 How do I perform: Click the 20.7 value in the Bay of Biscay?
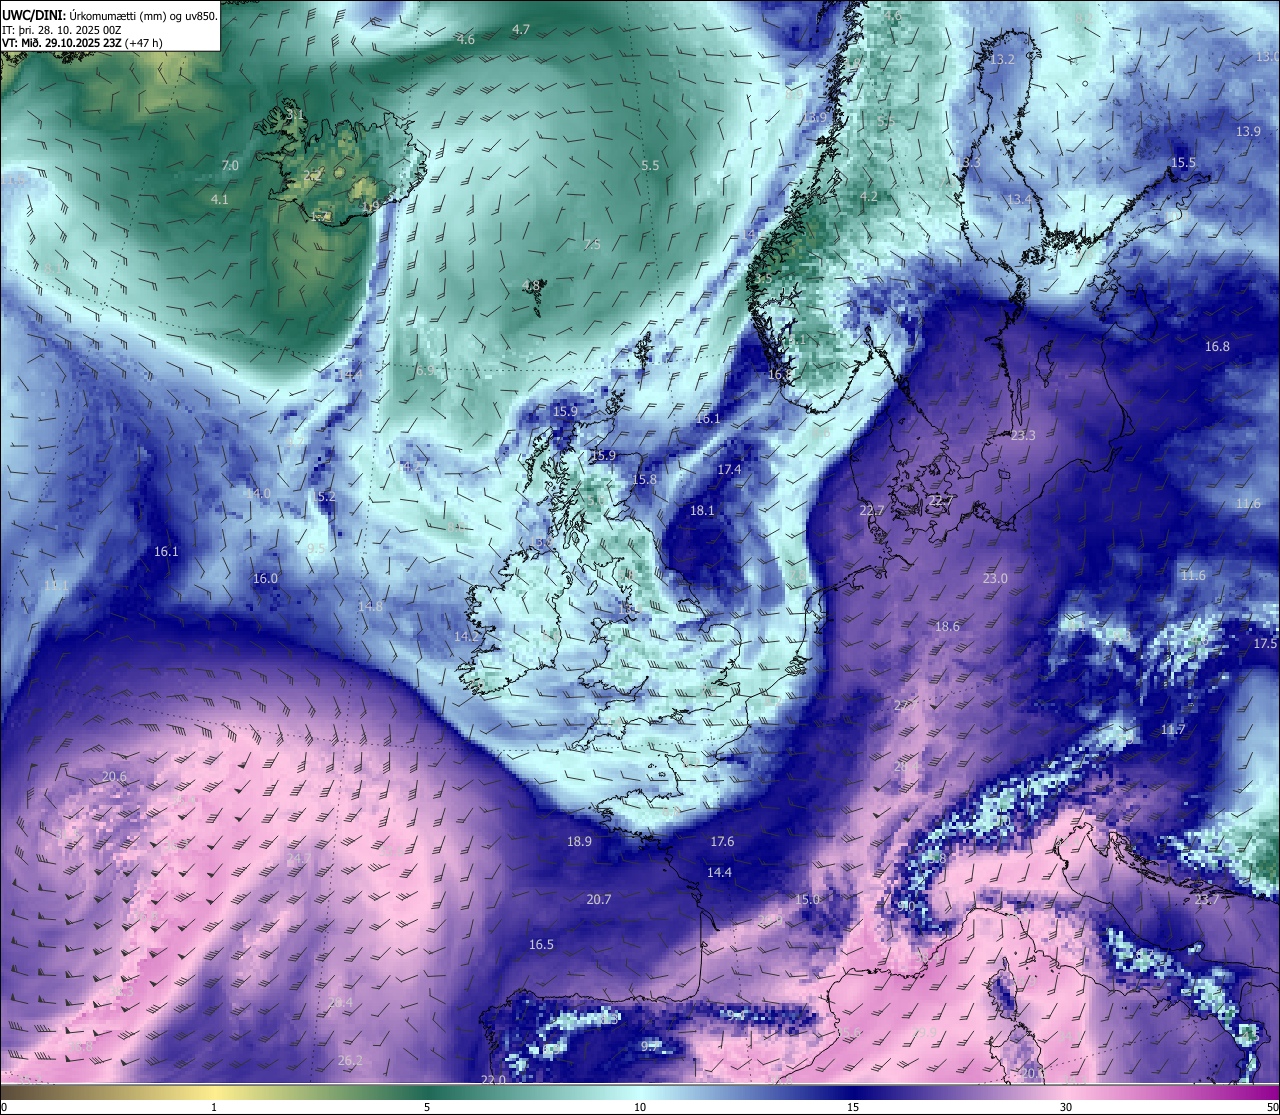(x=598, y=900)
